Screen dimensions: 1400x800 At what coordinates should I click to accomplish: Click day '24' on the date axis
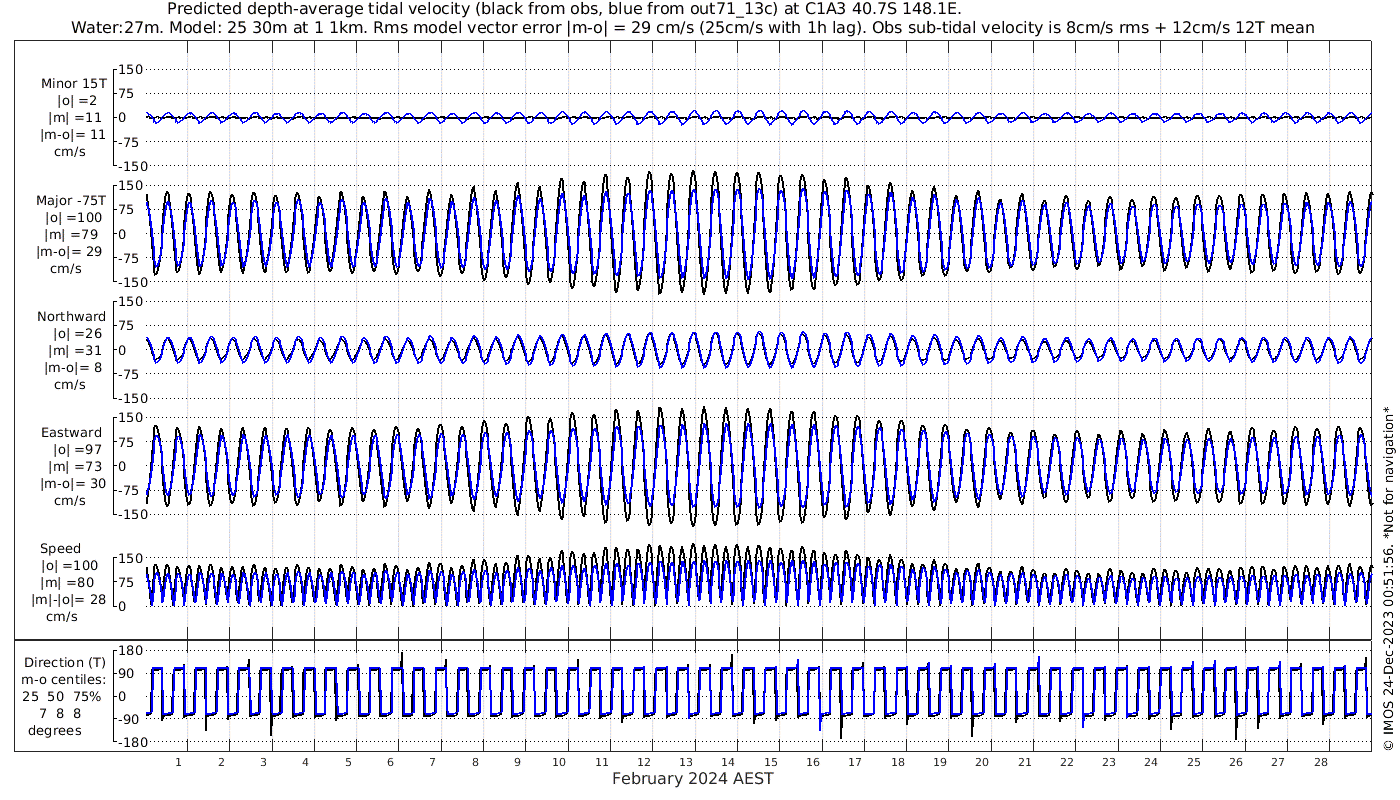tap(1151, 762)
